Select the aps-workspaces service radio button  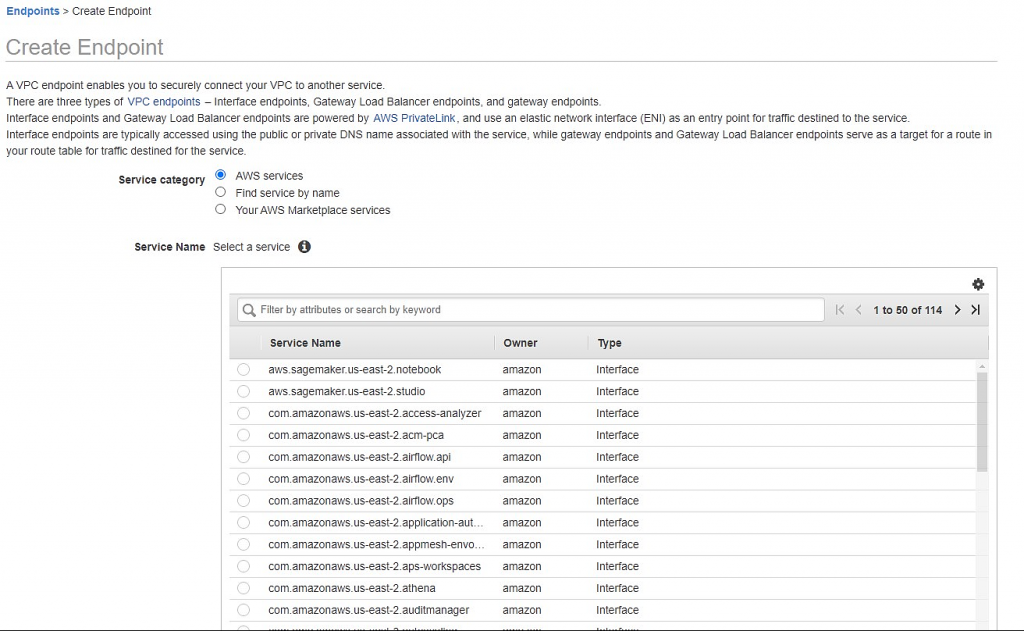tap(244, 566)
